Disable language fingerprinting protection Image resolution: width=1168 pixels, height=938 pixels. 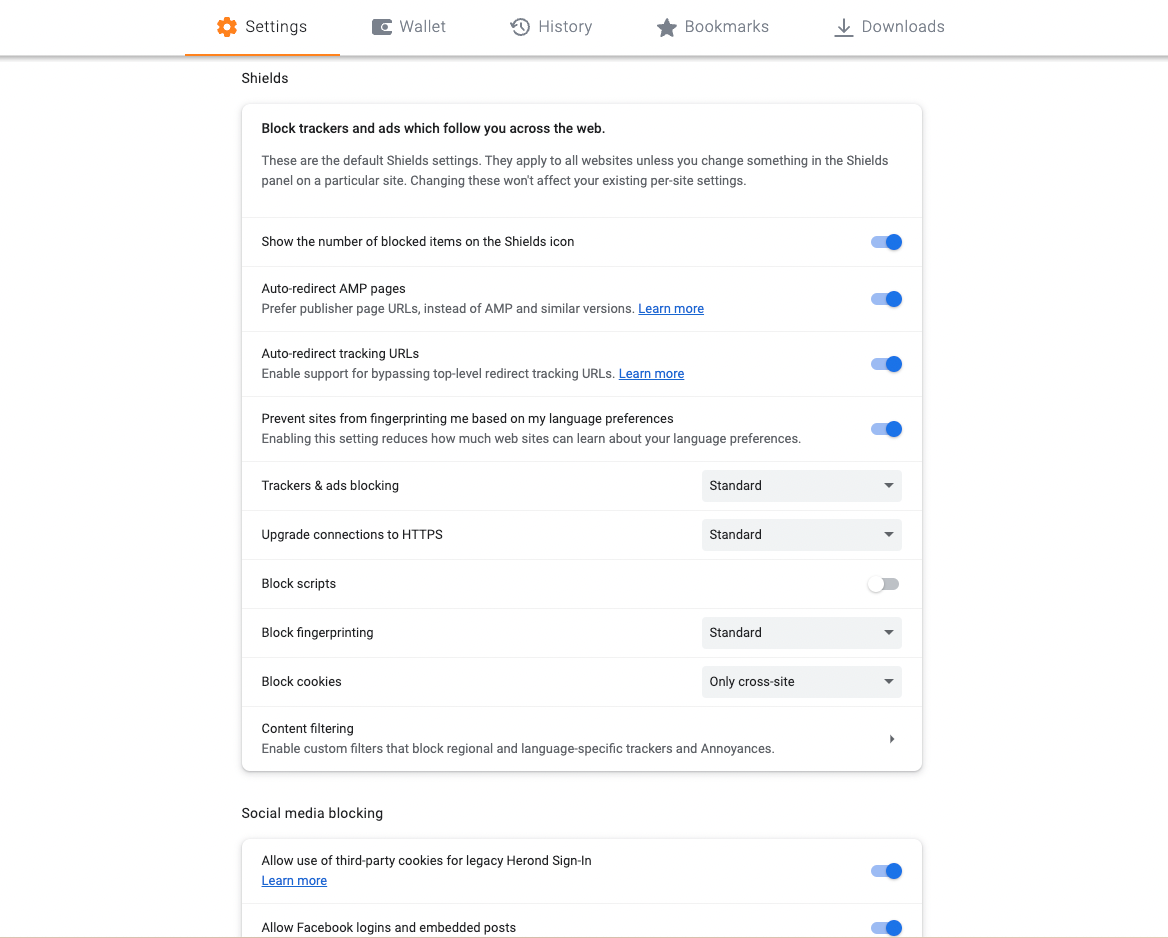click(886, 428)
